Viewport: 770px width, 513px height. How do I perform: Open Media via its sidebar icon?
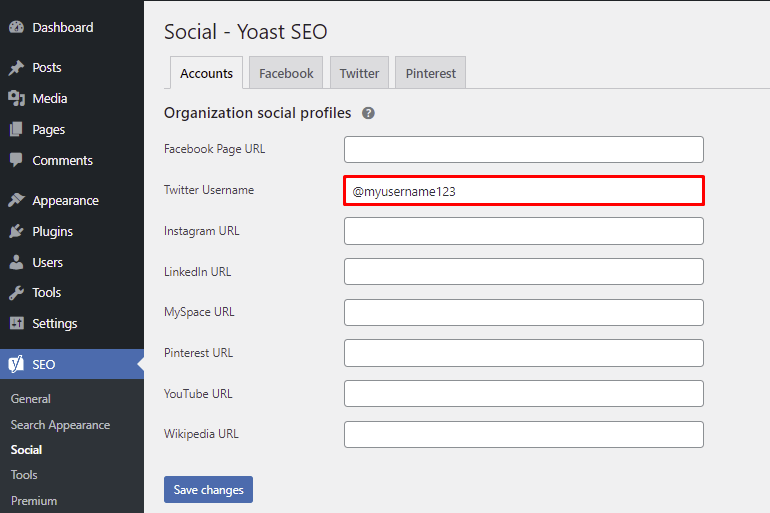(16, 98)
